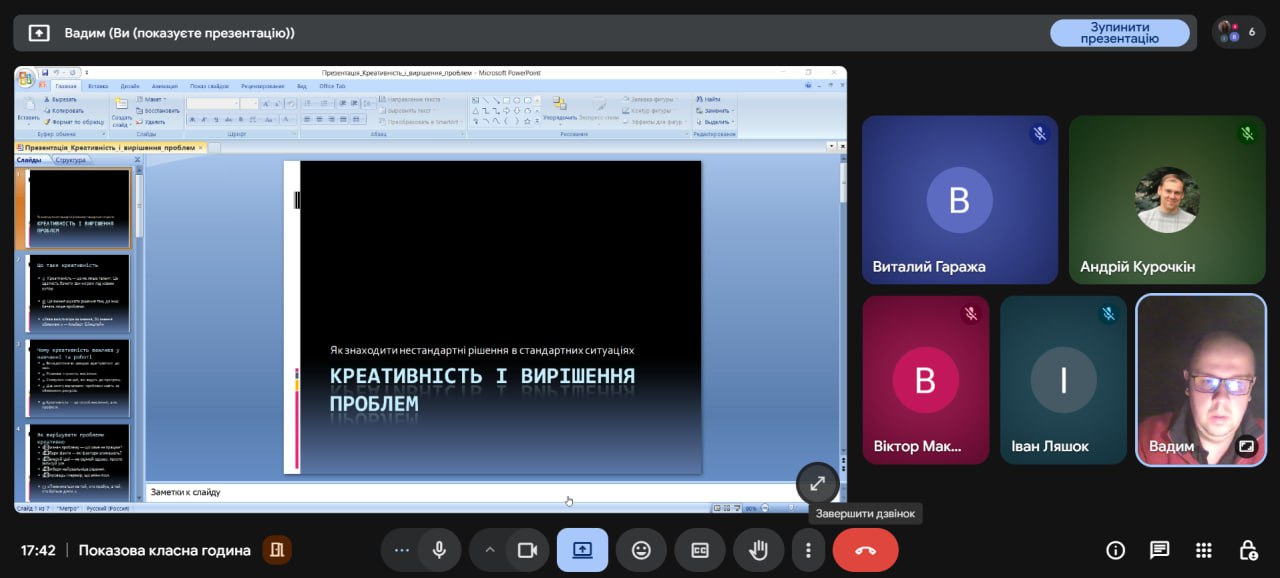Show the participants list with 6 people
The height and width of the screenshot is (578, 1280).
coord(1238,32)
